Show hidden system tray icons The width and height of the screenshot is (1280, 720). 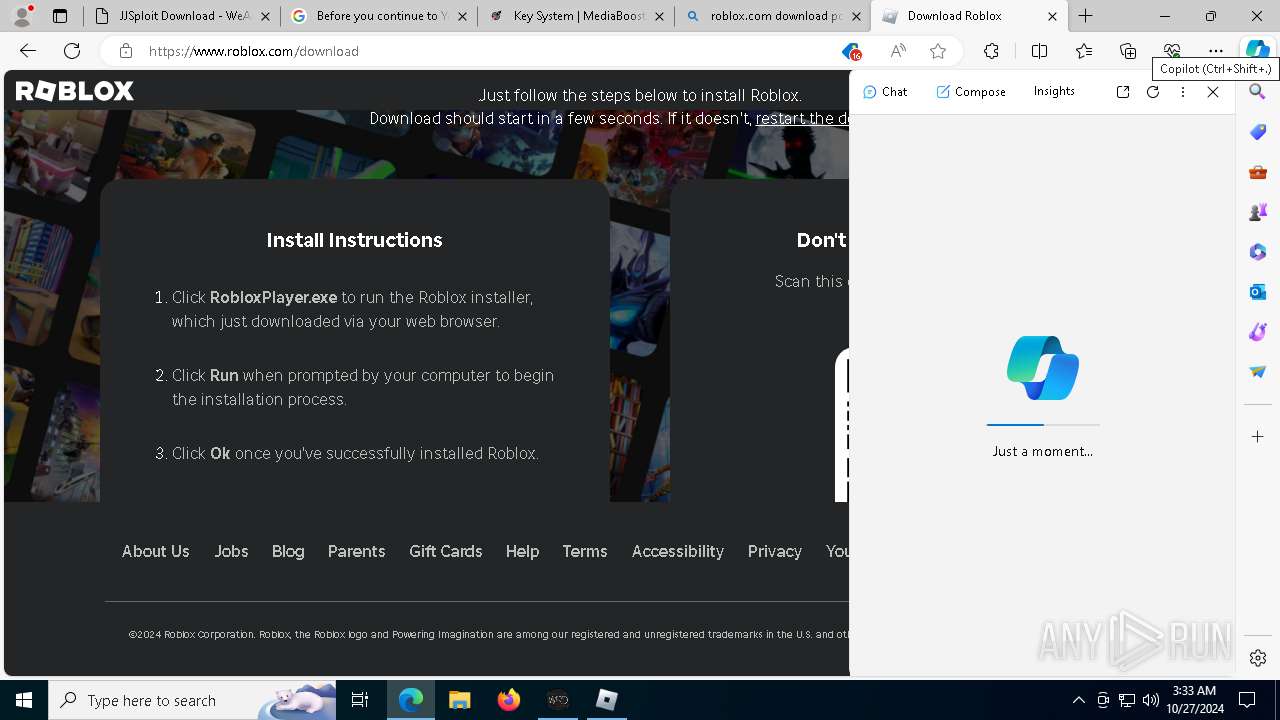pyautogui.click(x=1078, y=700)
